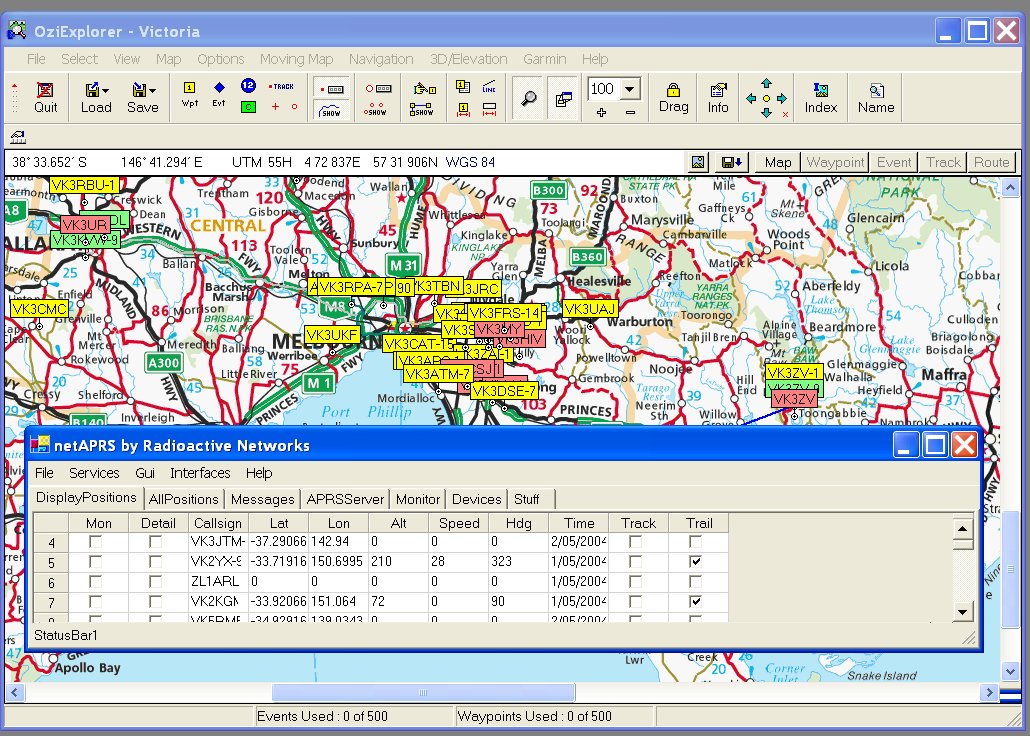Expand the Load dropdown arrow

(105, 91)
